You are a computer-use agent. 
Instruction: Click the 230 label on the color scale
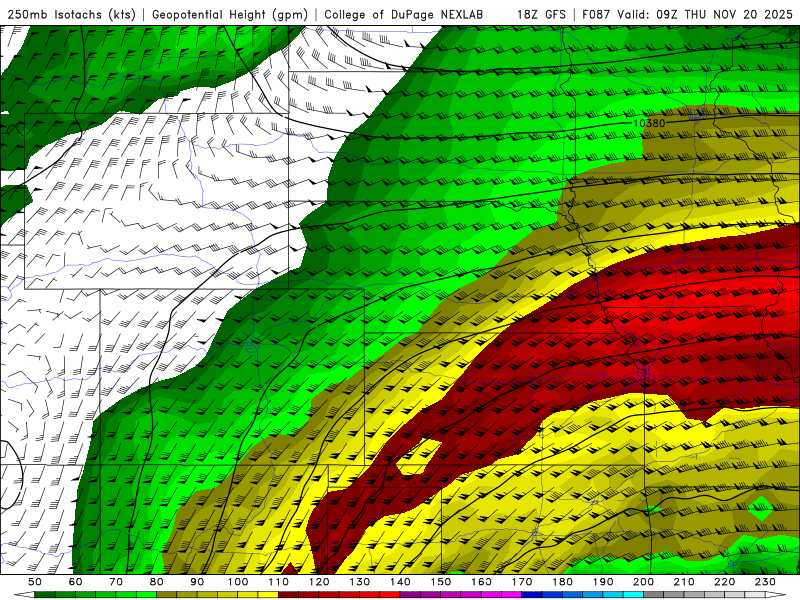[x=766, y=582]
